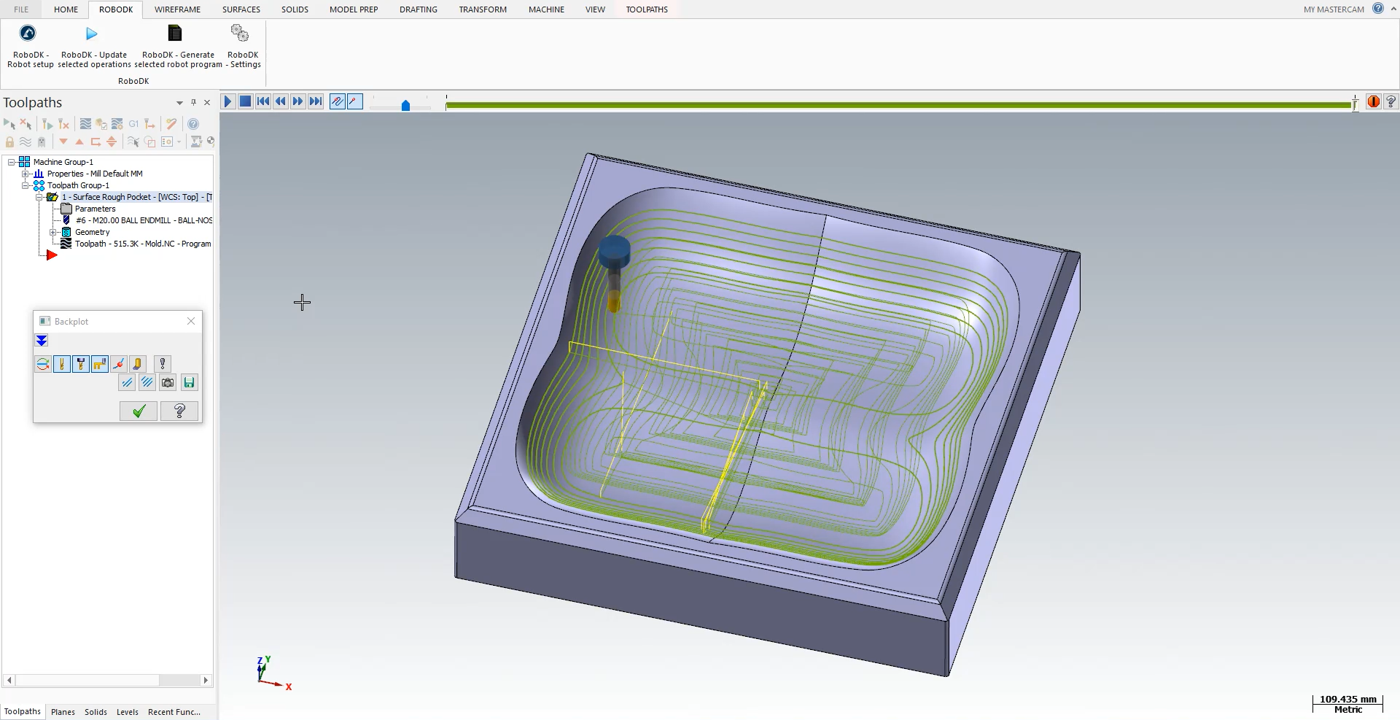
Task: Click the G1 verify icon in Toolpaths toolbar
Action: (x=134, y=123)
